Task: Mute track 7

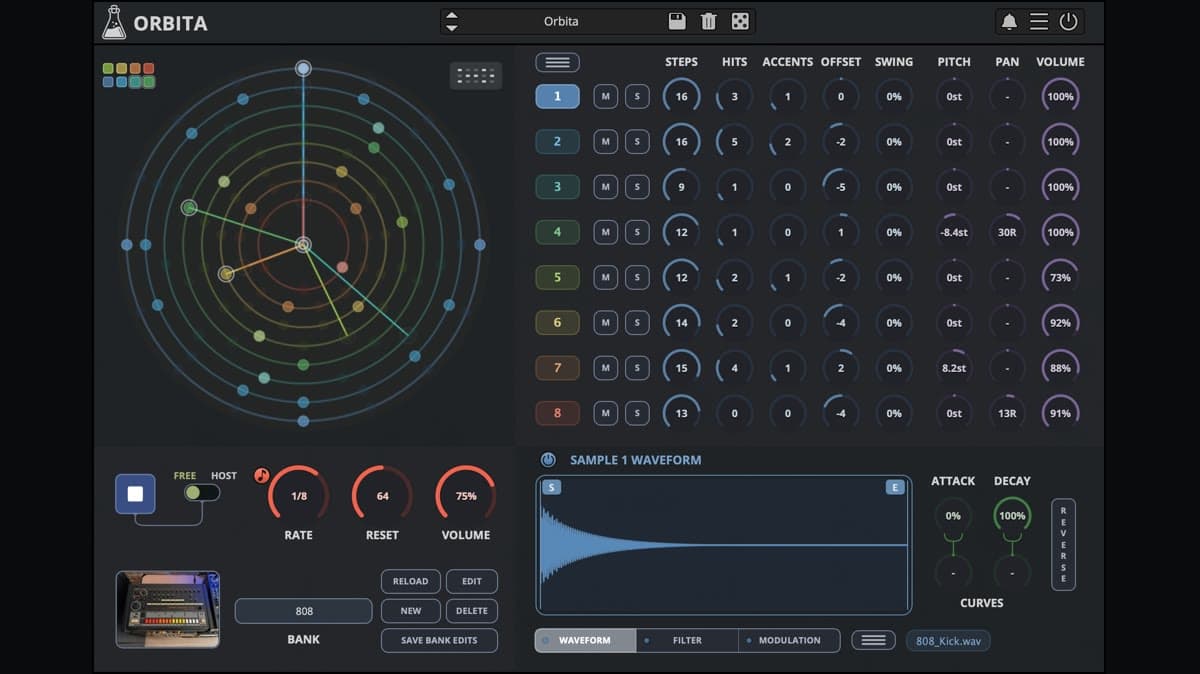Action: (605, 368)
